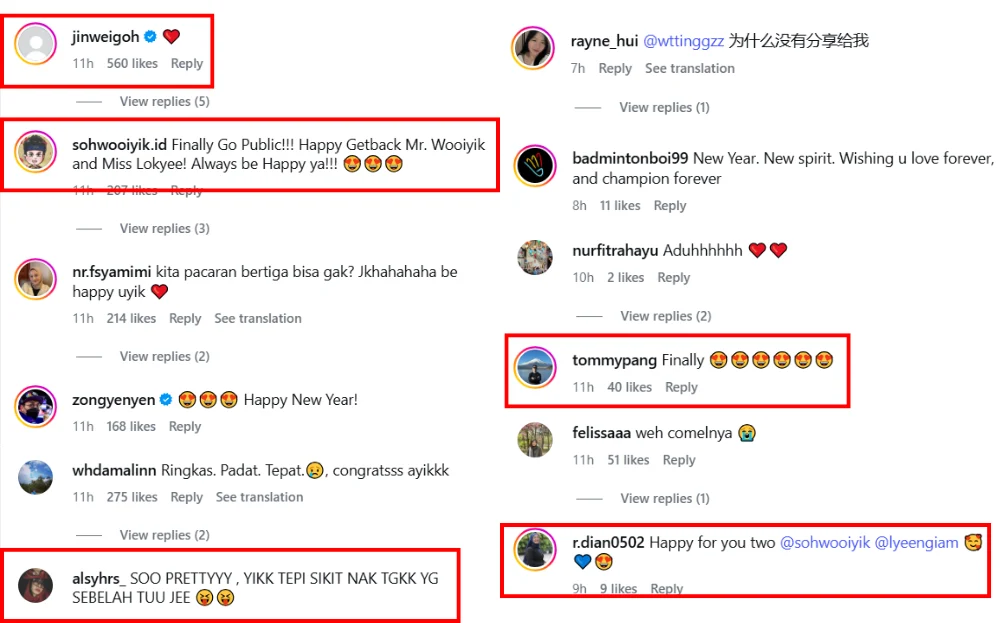Open zongyenyen's profile avatar

coord(36,407)
